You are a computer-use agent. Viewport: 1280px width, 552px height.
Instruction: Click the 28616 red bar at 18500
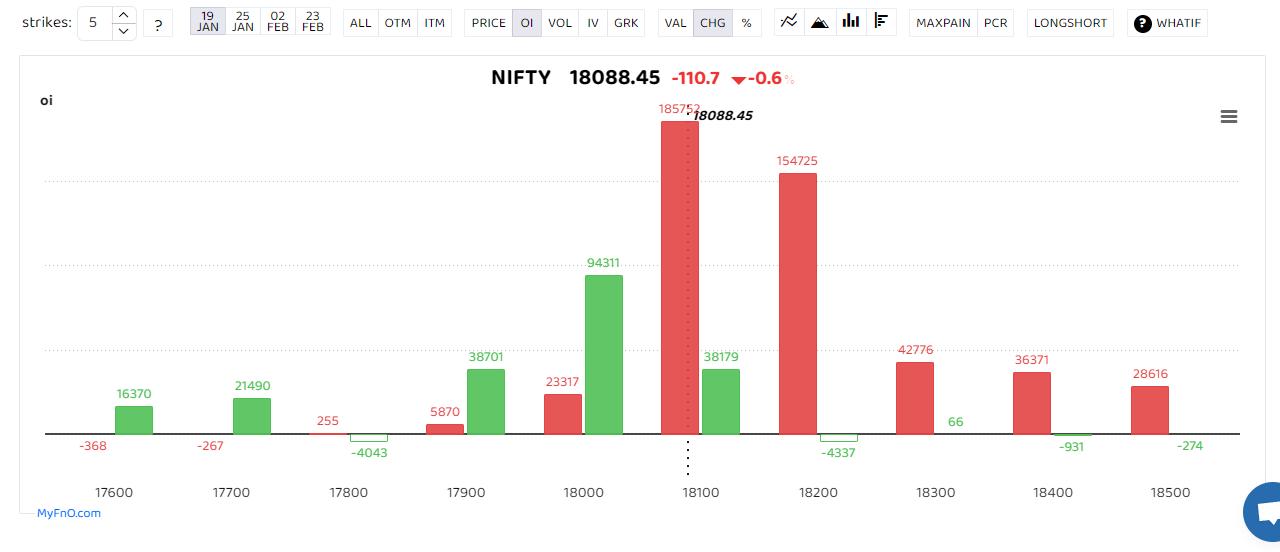[x=1150, y=410]
